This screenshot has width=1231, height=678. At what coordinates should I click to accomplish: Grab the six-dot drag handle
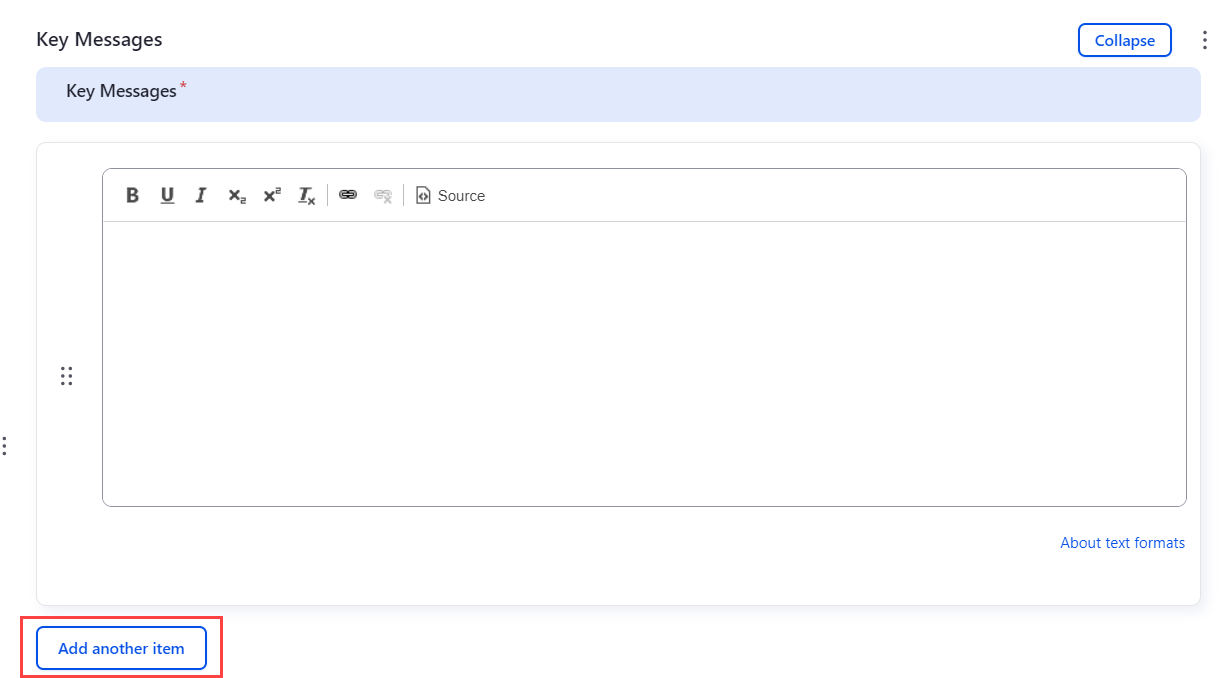(66, 376)
